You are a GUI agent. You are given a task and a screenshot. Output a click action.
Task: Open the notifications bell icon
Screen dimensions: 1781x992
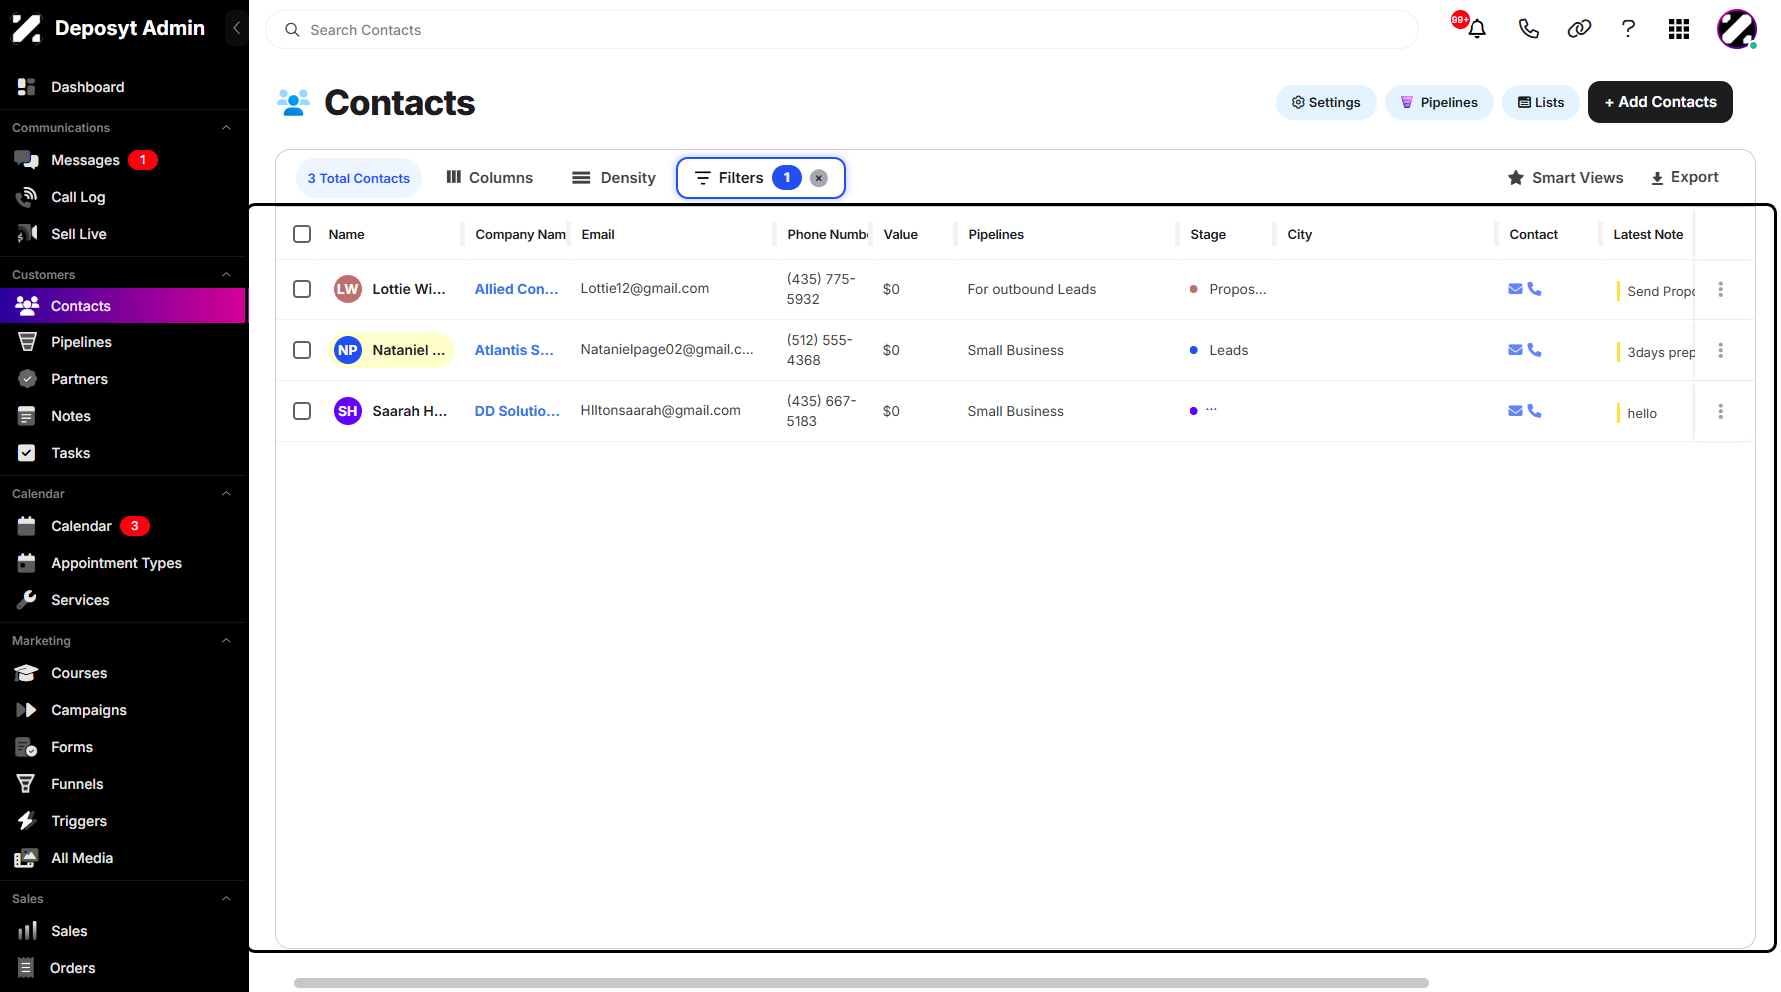(1476, 29)
